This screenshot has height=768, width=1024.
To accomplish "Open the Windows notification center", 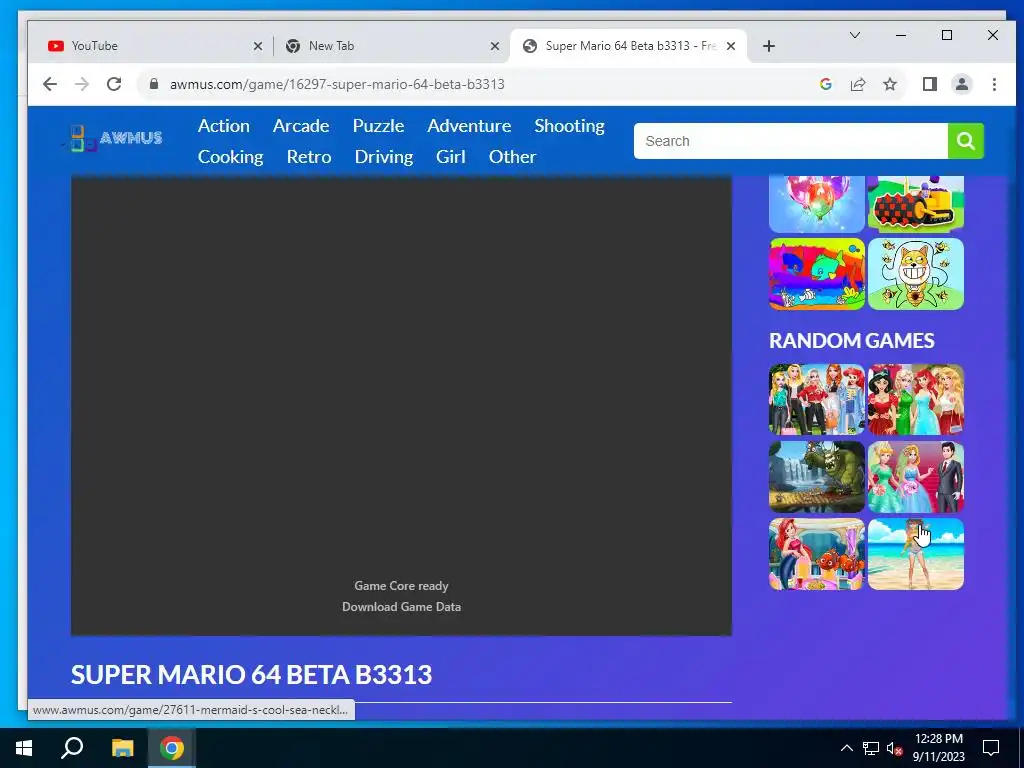I will pyautogui.click(x=991, y=748).
